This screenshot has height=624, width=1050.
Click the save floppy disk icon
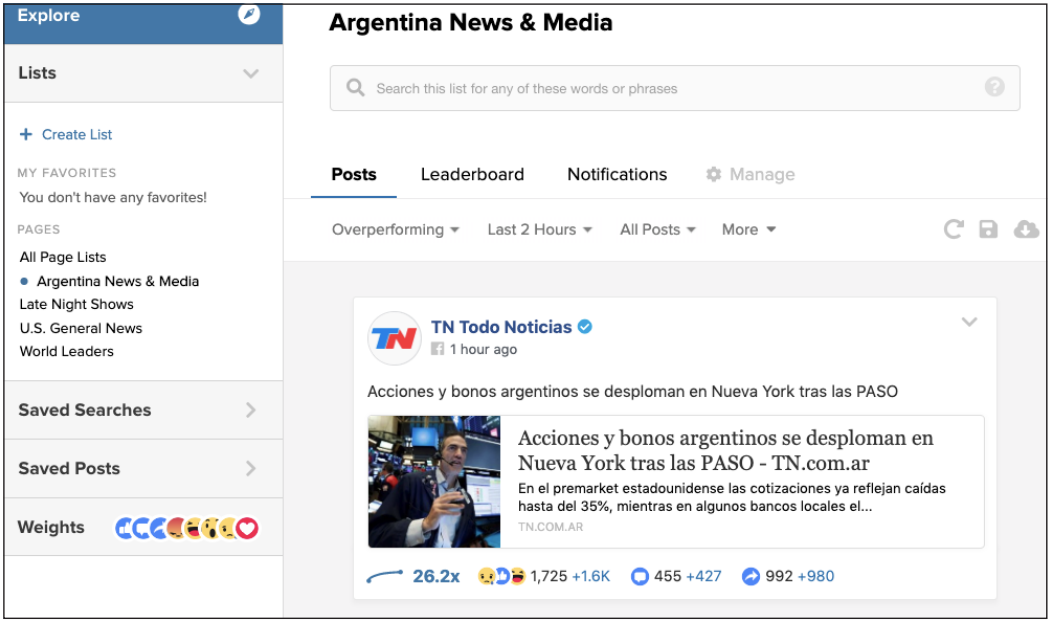988,229
